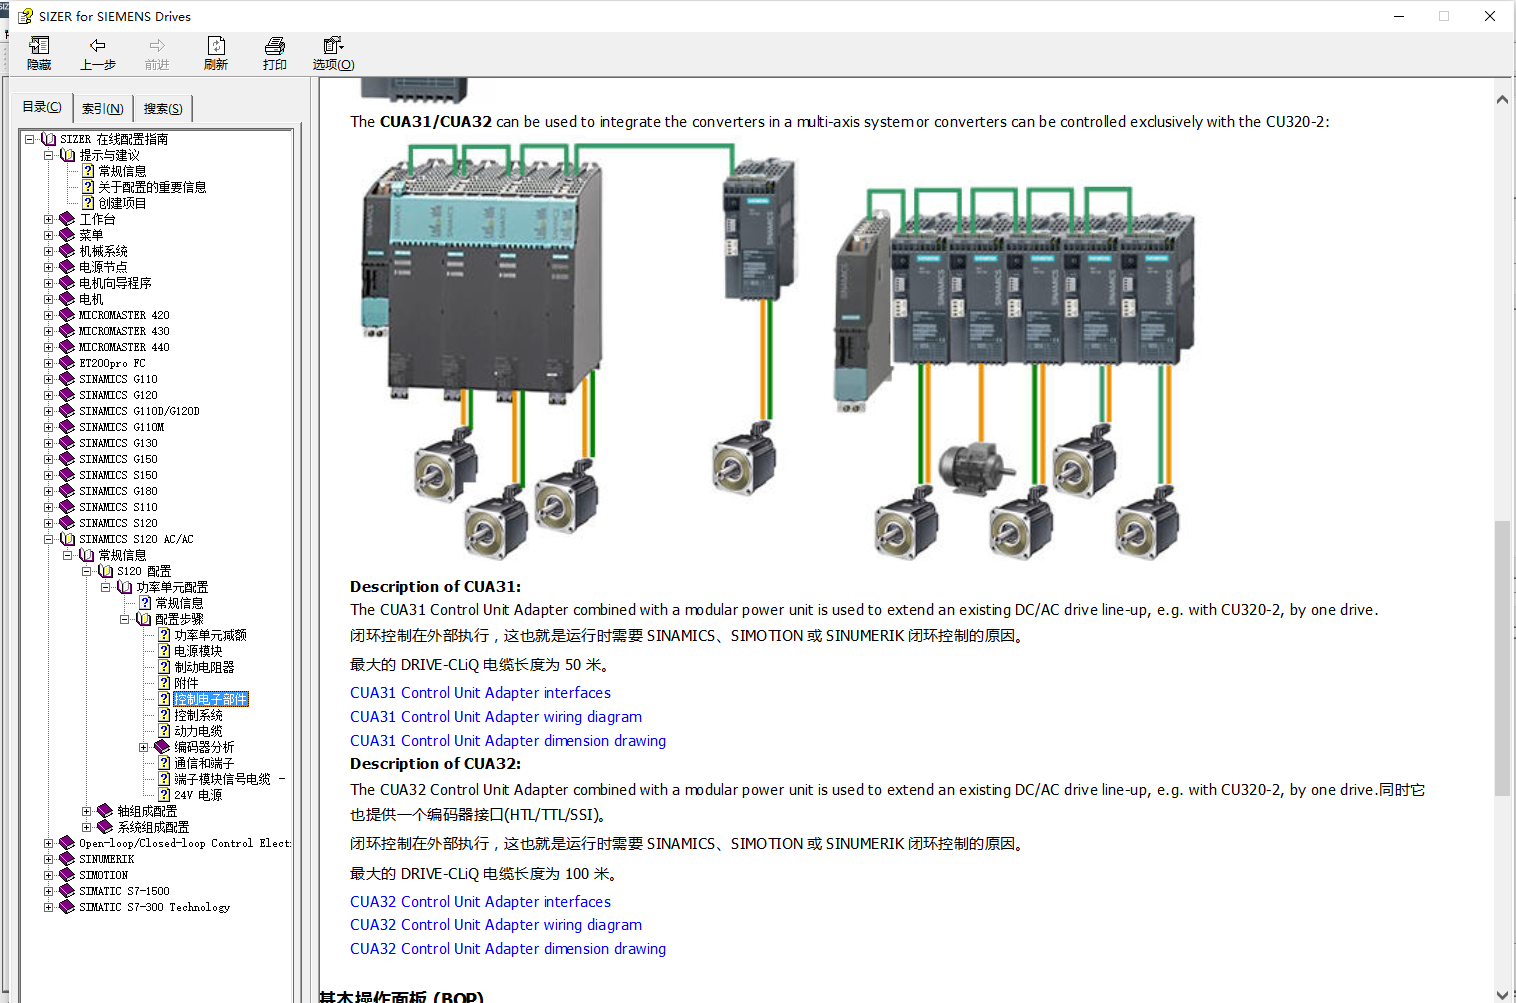Image resolution: width=1516 pixels, height=1003 pixels.
Task: Select the SINAMICS G180 tree item
Action: tap(118, 491)
